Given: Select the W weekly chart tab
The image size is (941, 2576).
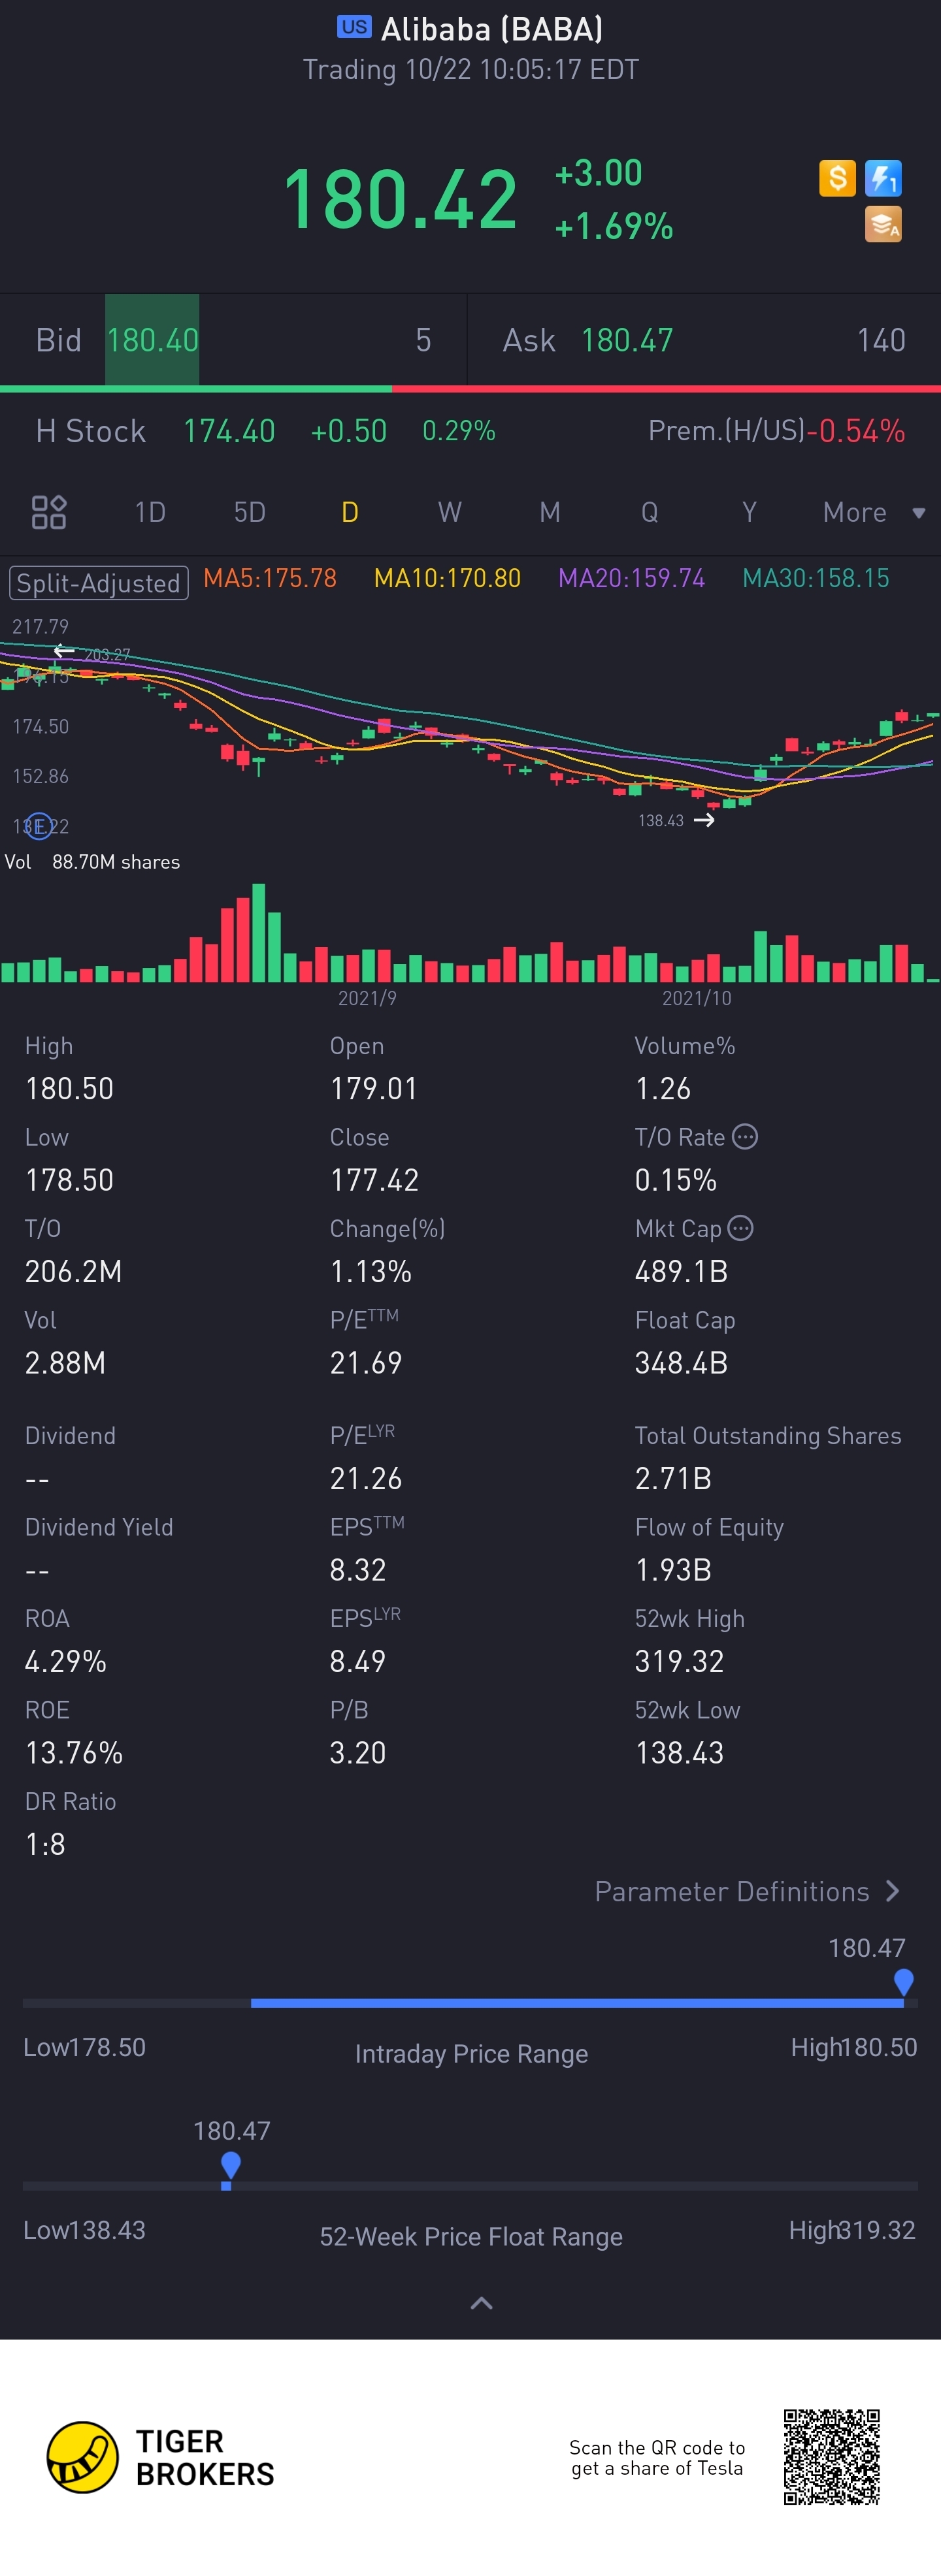Looking at the screenshot, I should [450, 512].
